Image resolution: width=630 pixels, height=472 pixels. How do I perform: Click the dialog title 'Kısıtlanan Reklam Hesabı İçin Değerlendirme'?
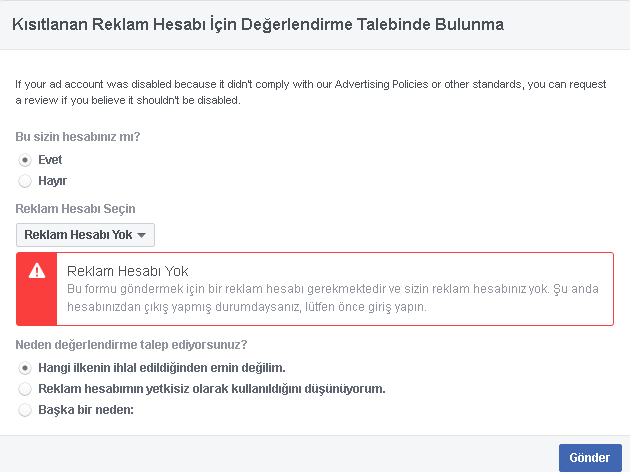click(258, 25)
